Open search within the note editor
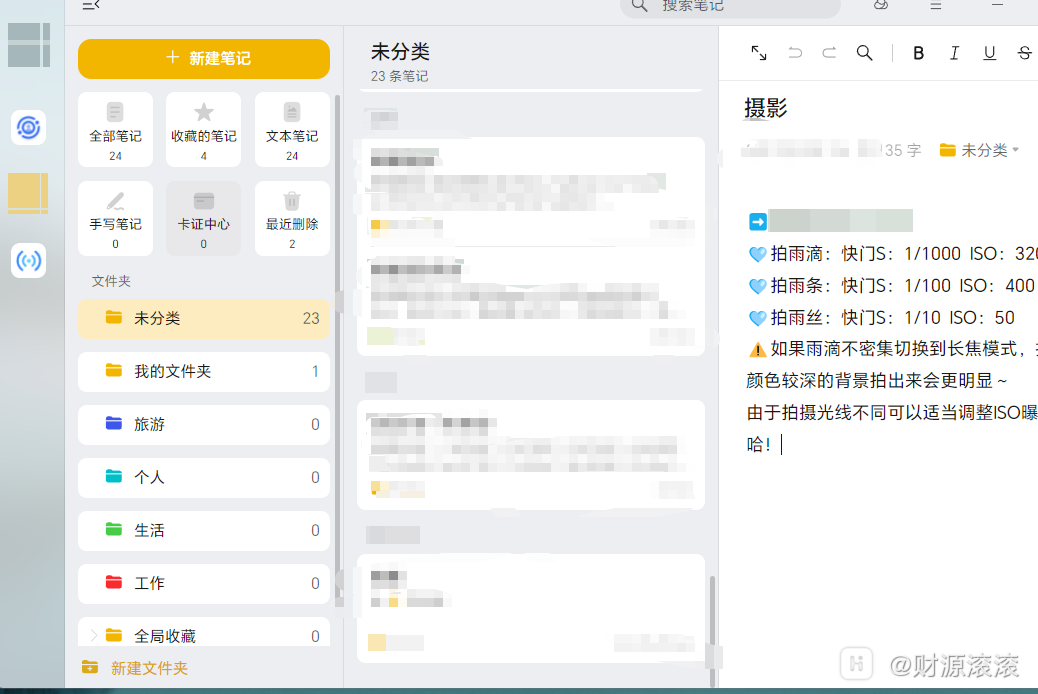 tap(865, 54)
